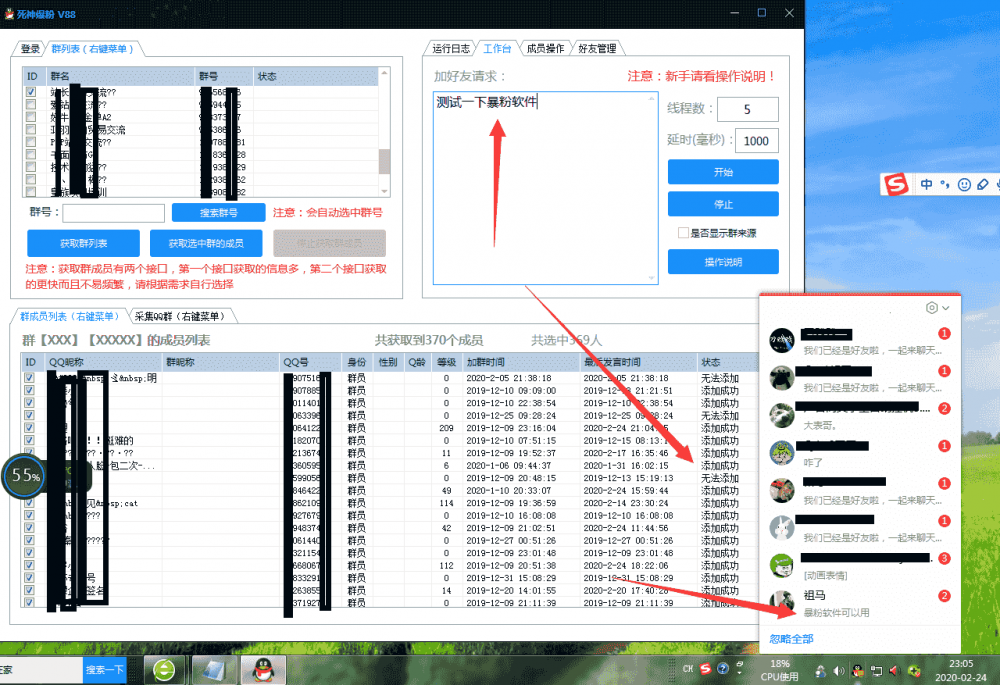1000x685 pixels.
Task: Click the avatar beside the 大表哥 message
Action: coord(781,416)
